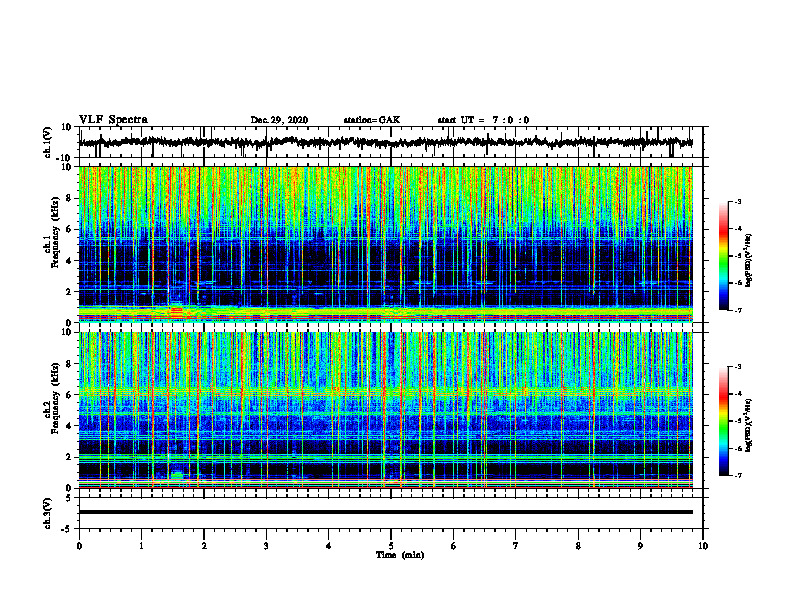792x612 pixels.
Task: Click the "8" kHz tick on ch.1 spectrogram axis
Action: (70, 198)
